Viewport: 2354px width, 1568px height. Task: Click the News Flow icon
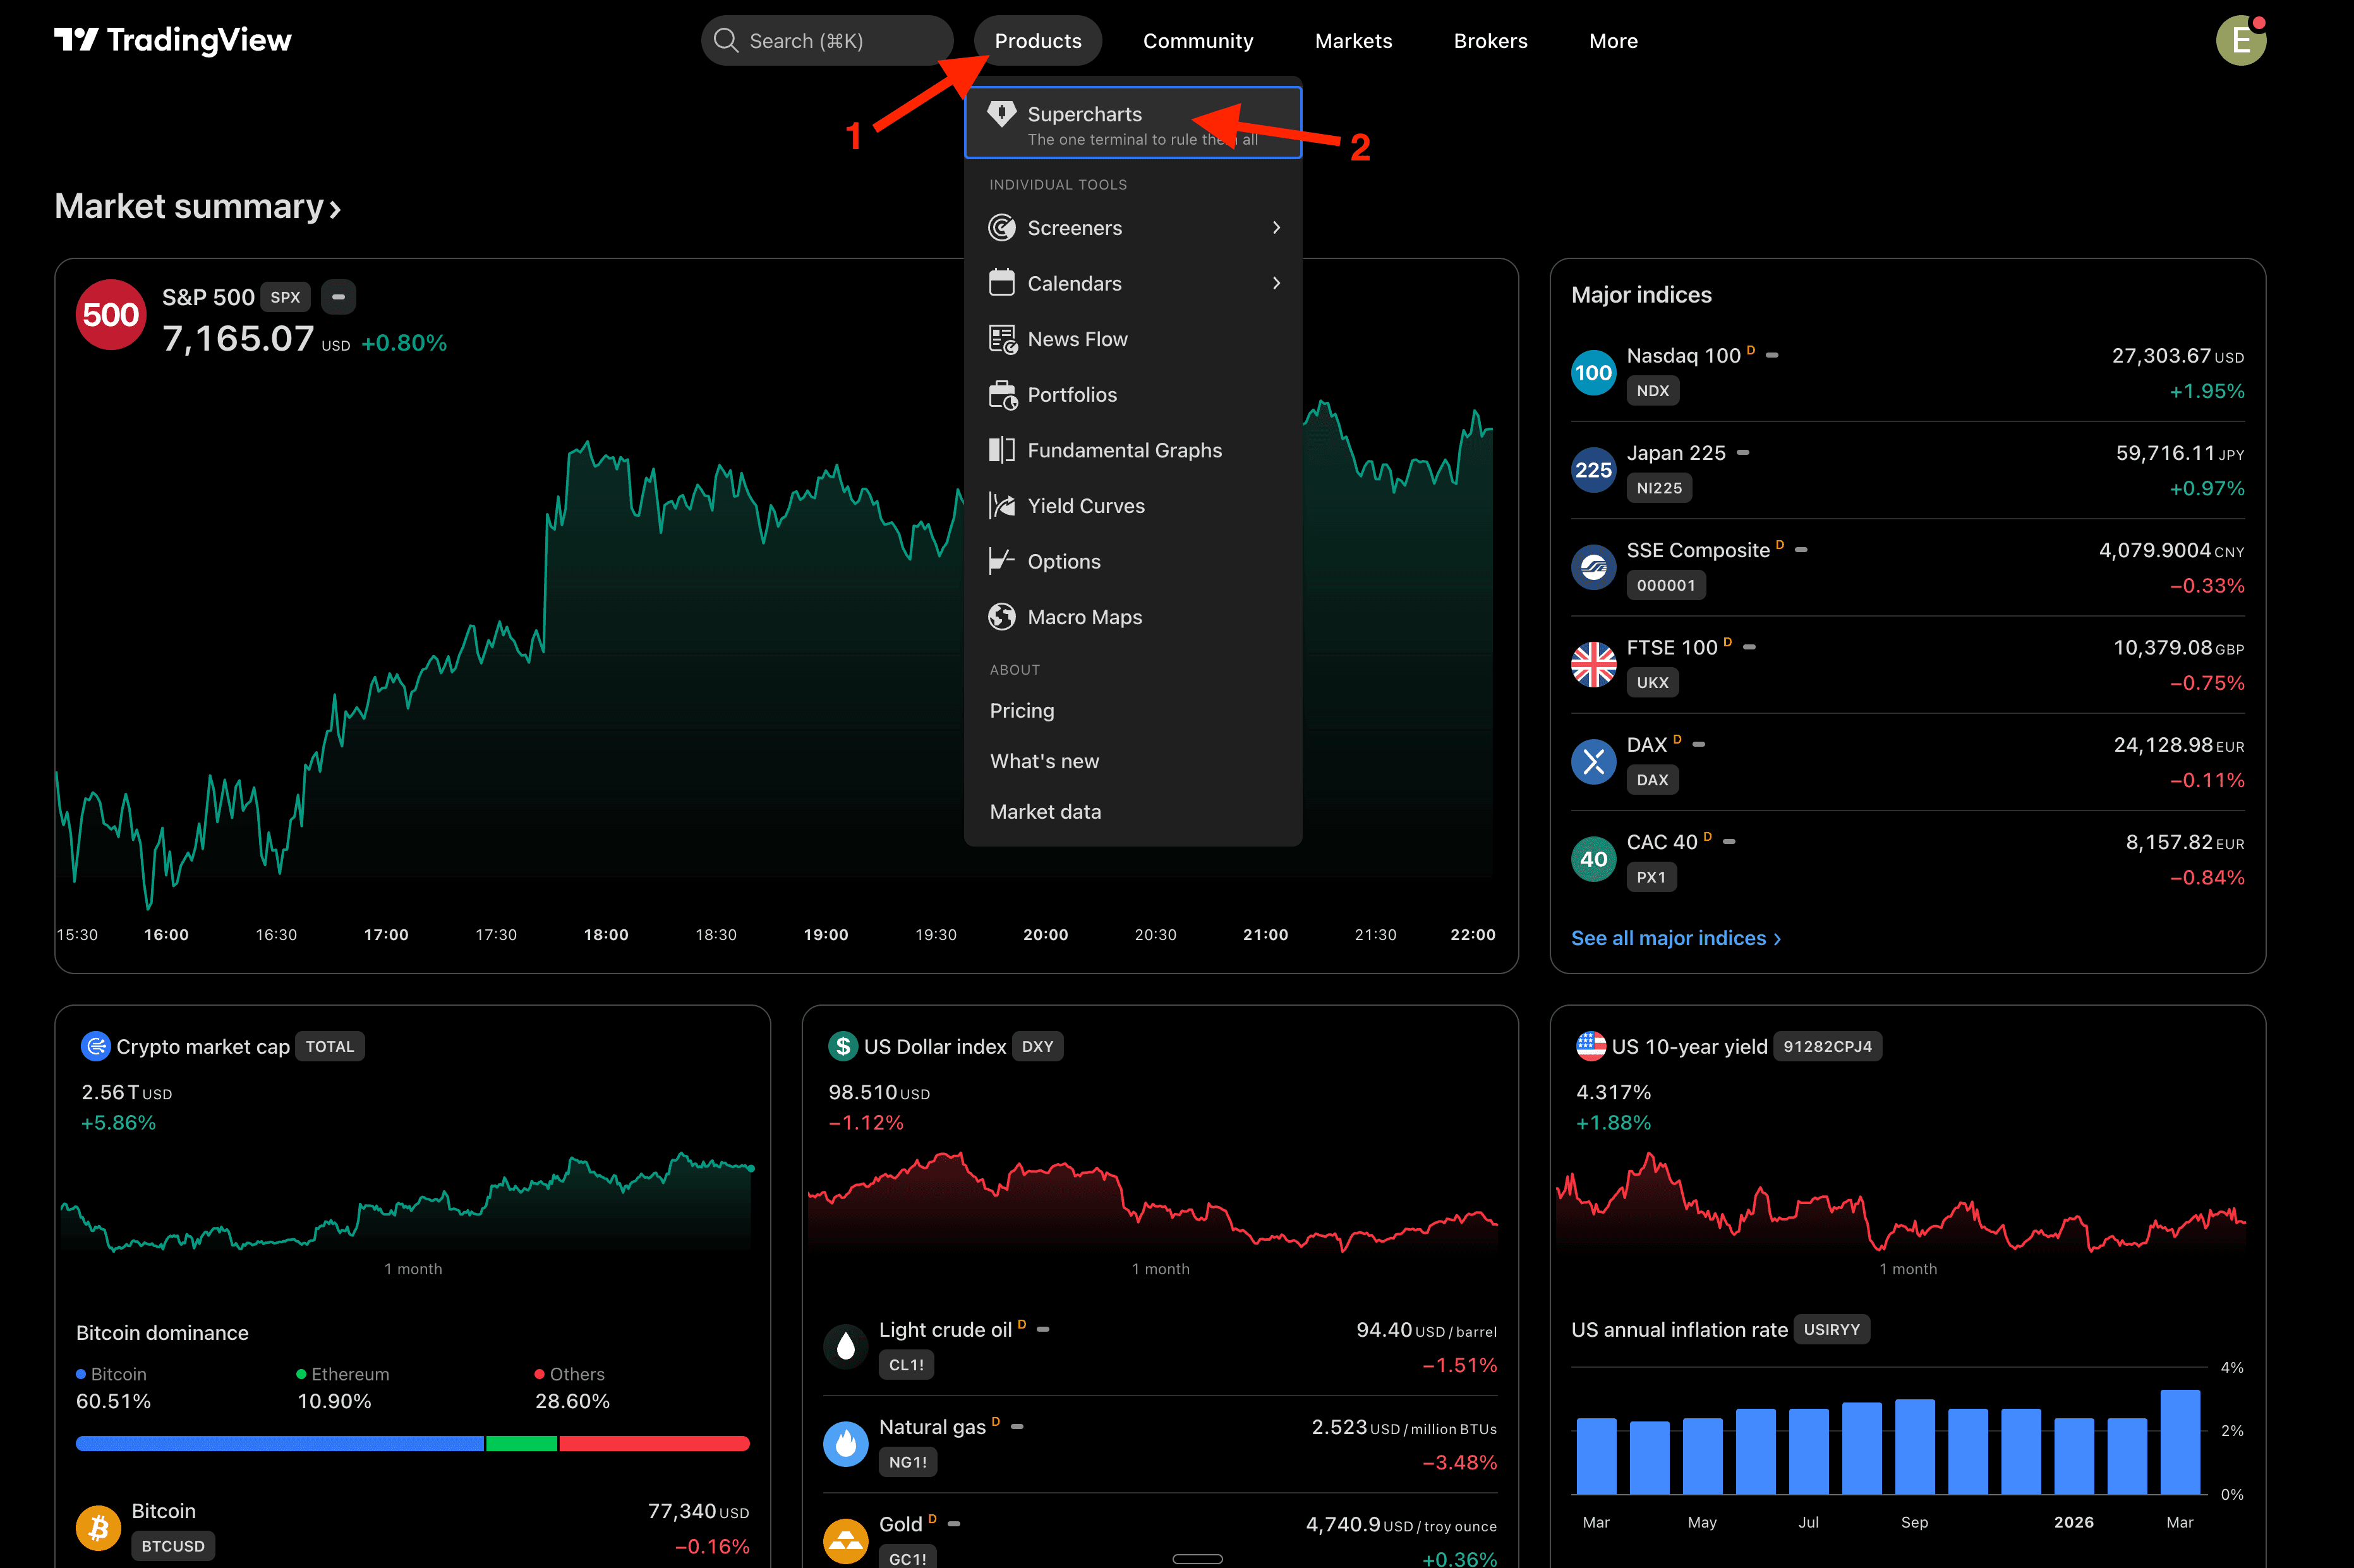coord(1002,339)
